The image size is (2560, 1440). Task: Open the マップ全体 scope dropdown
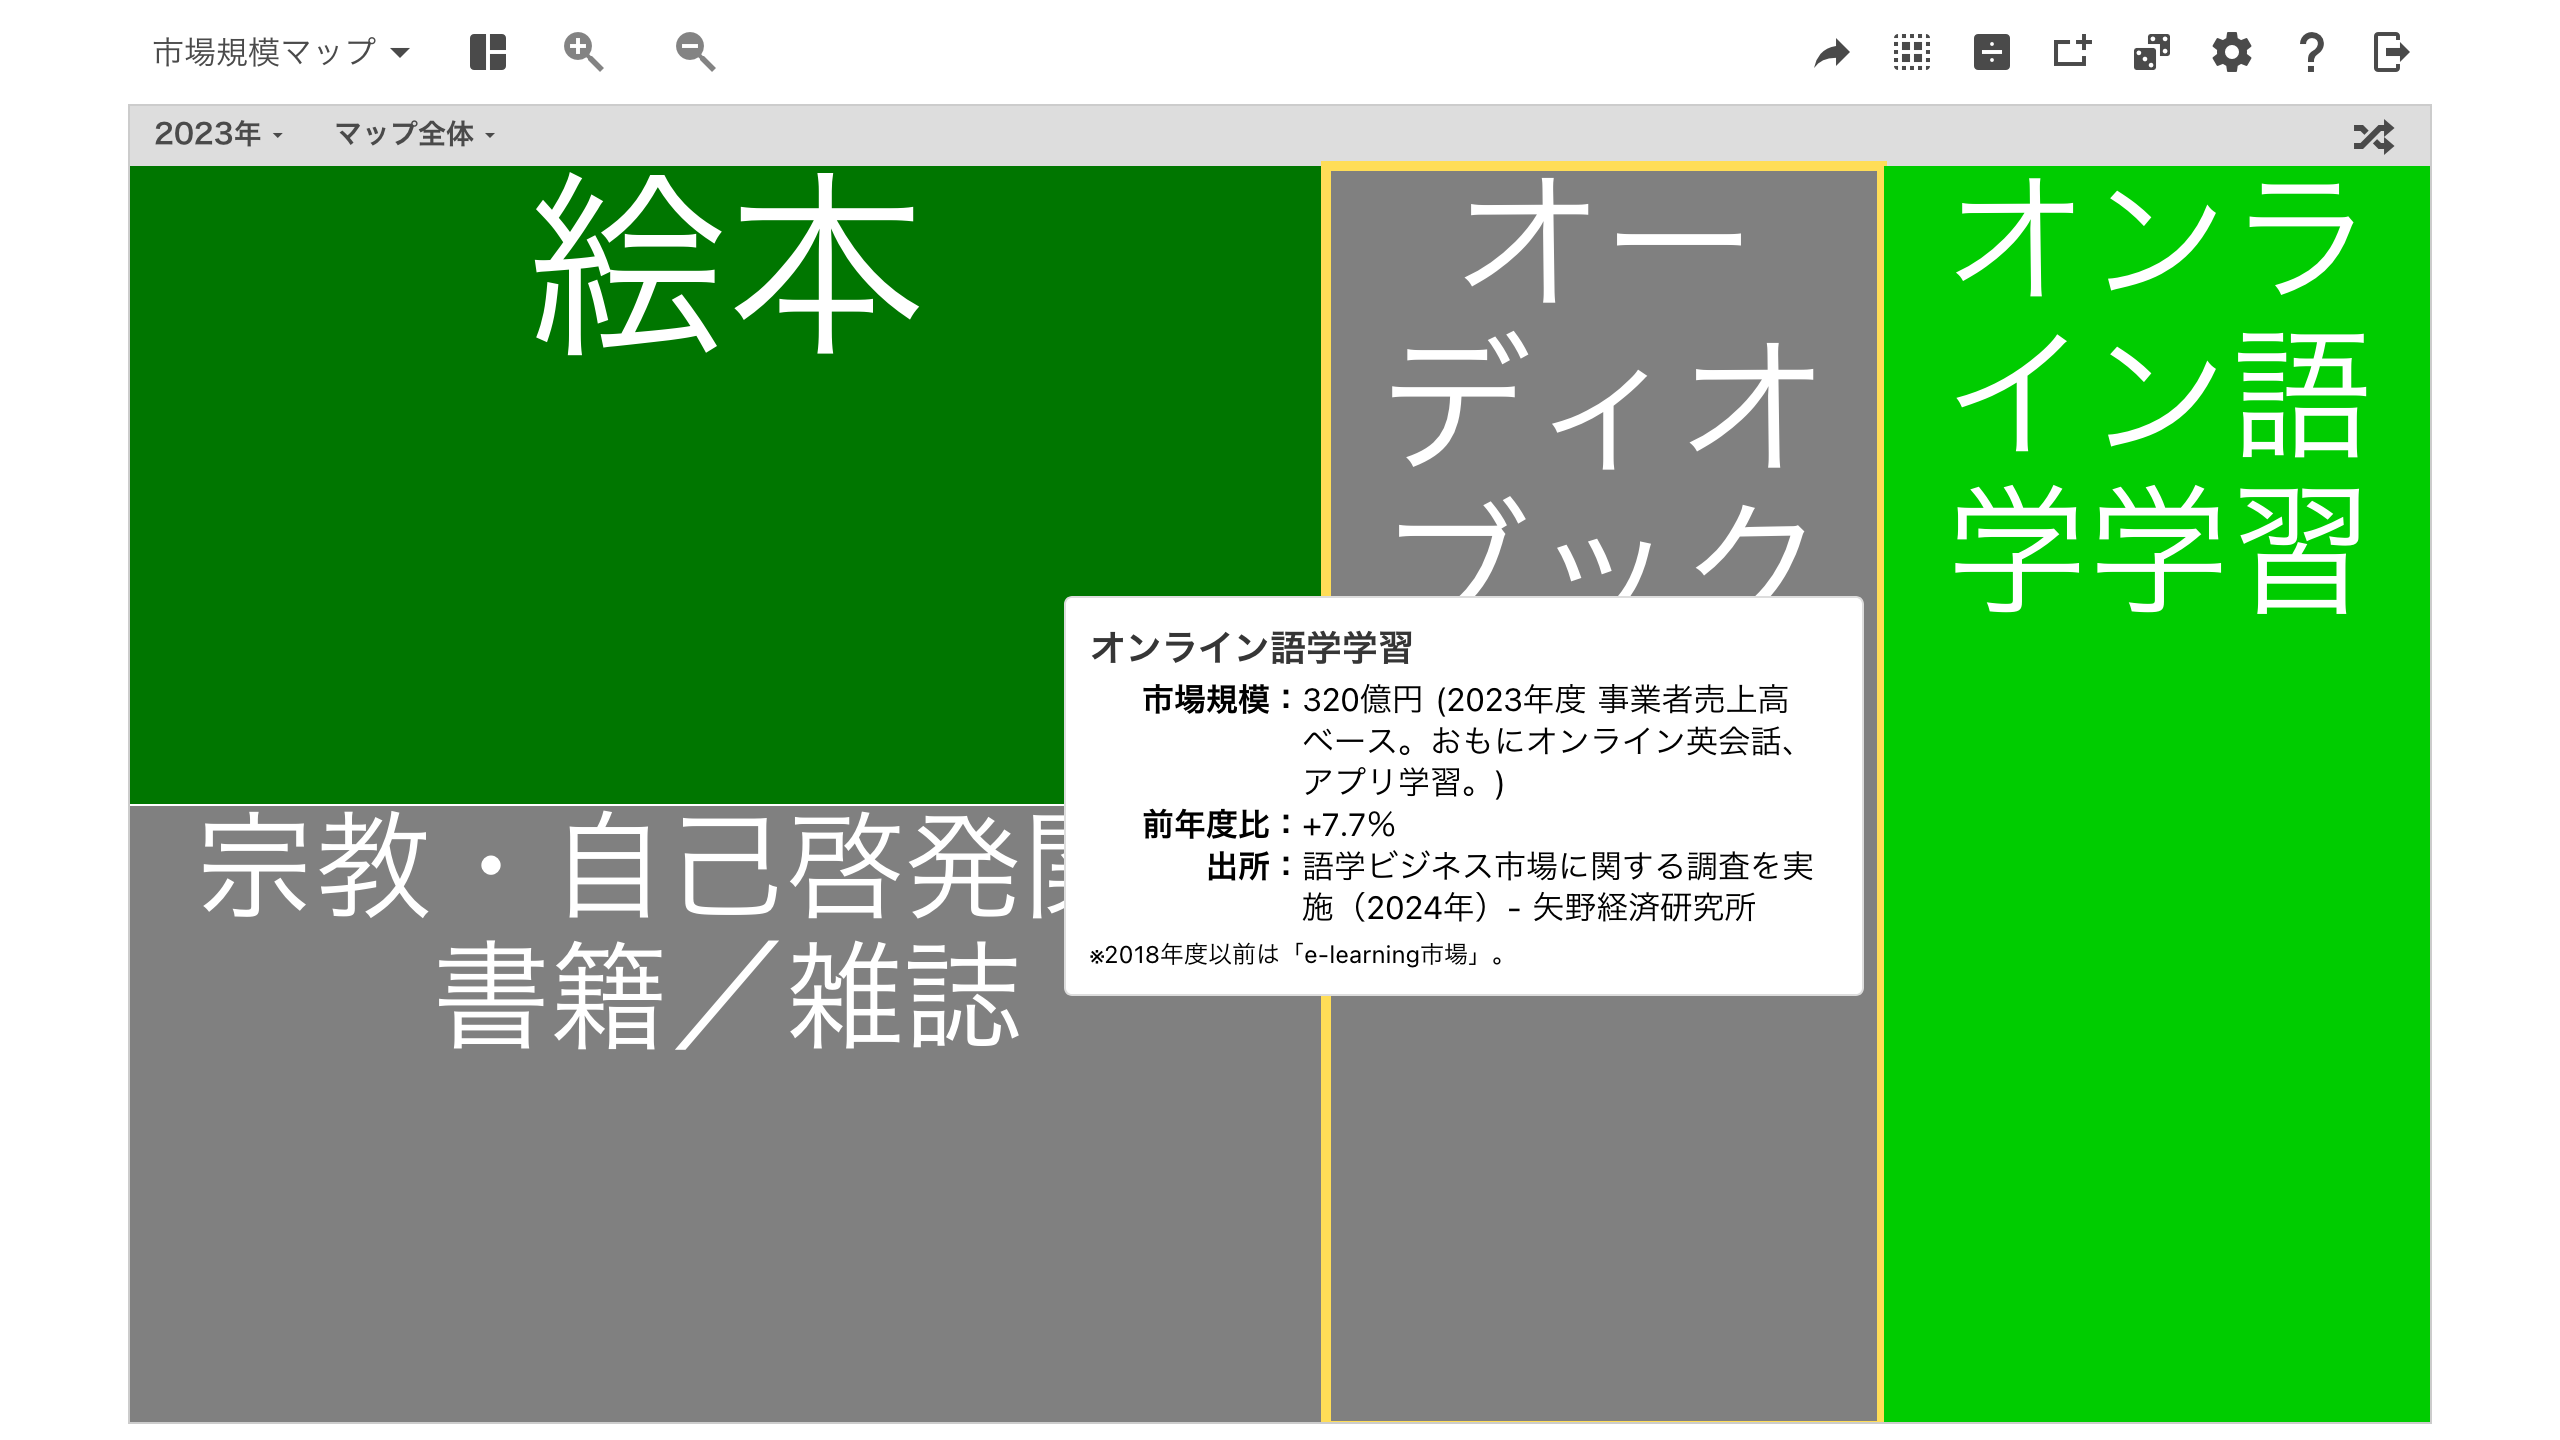pyautogui.click(x=415, y=134)
